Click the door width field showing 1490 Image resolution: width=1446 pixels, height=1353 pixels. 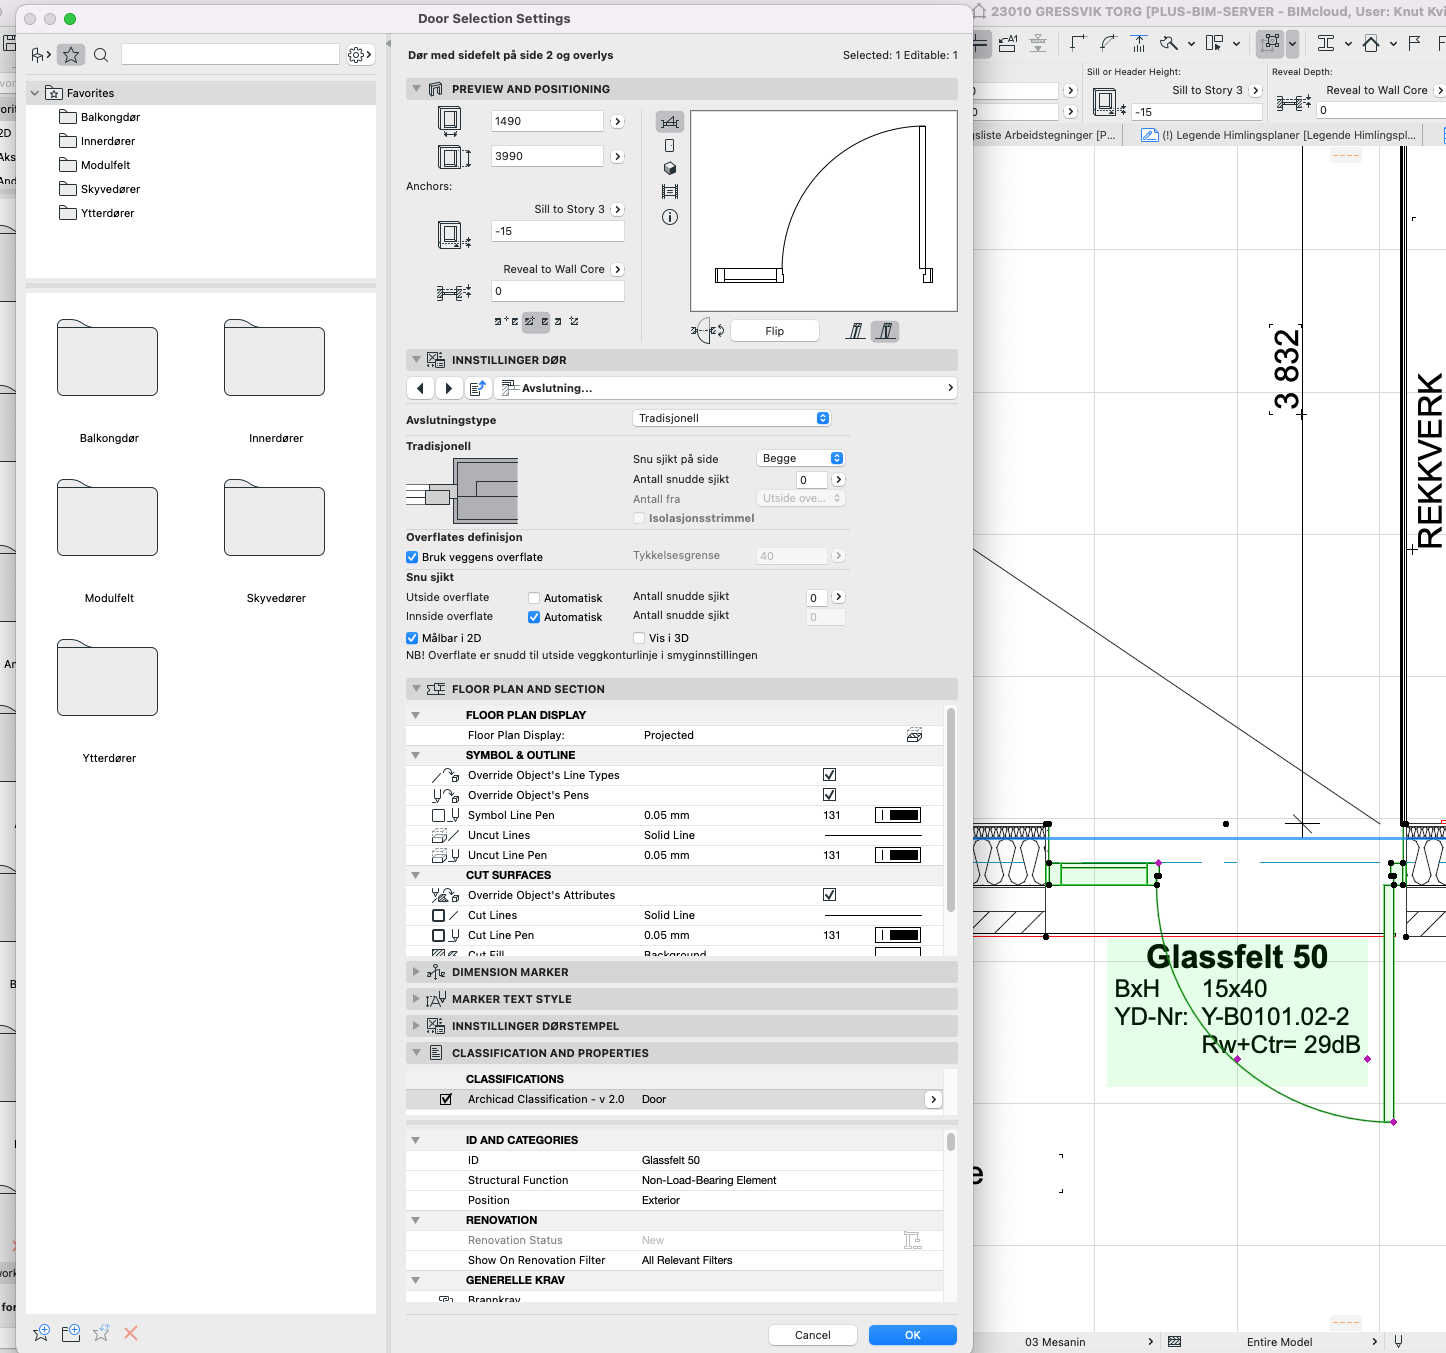point(547,121)
